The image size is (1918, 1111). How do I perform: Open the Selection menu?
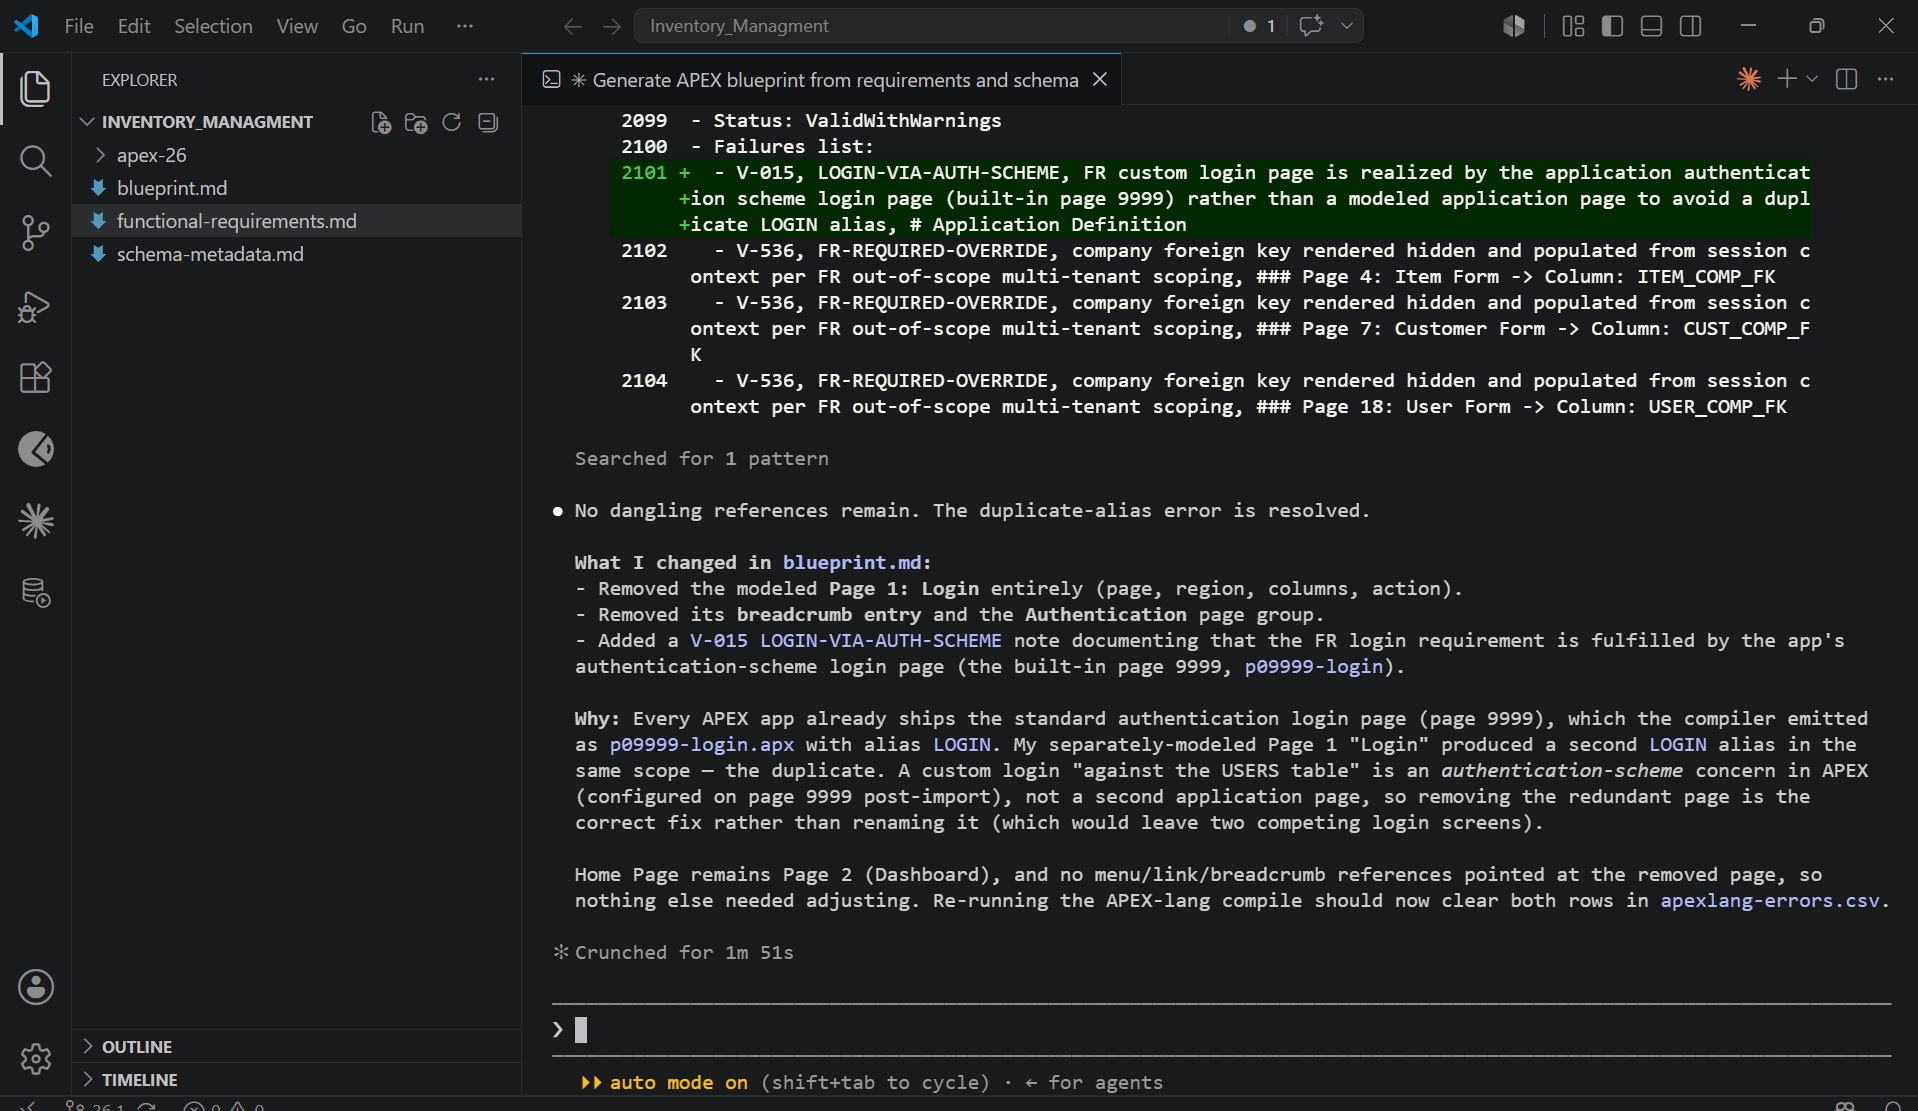(x=213, y=26)
